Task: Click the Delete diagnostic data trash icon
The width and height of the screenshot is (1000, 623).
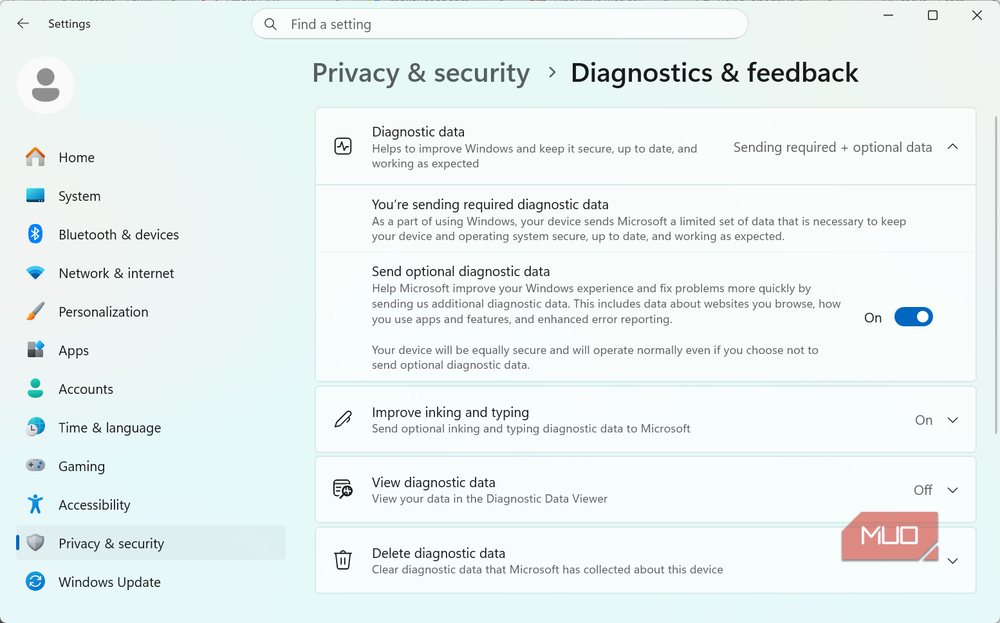Action: pos(343,560)
